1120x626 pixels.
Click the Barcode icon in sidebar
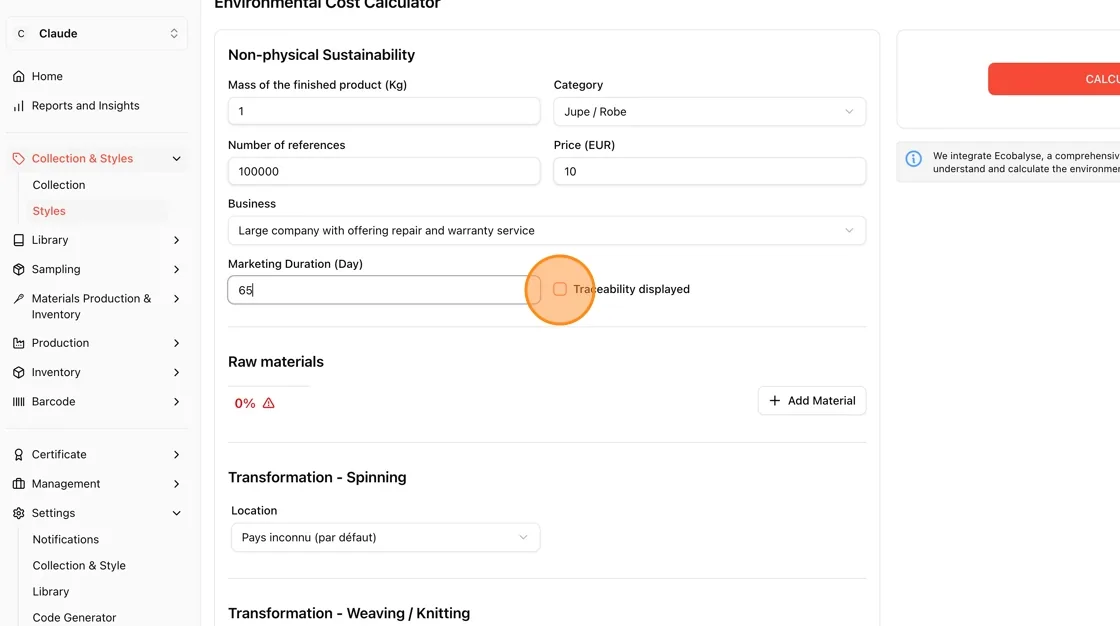19,402
